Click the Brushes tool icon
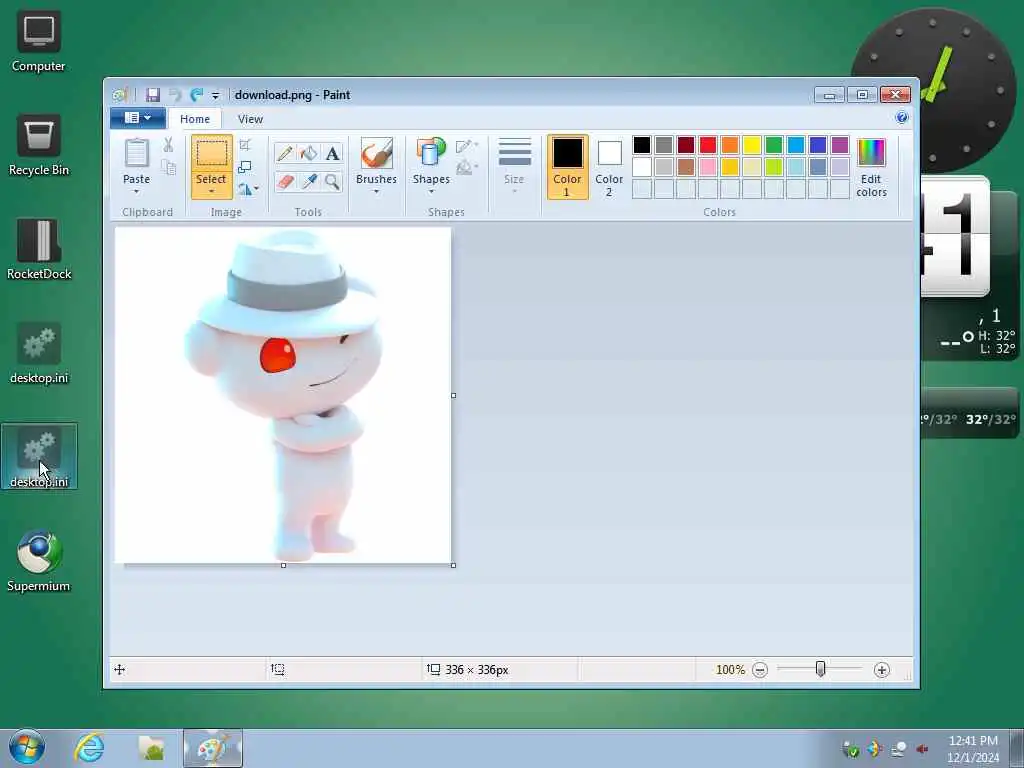The image size is (1024, 768). tap(376, 153)
